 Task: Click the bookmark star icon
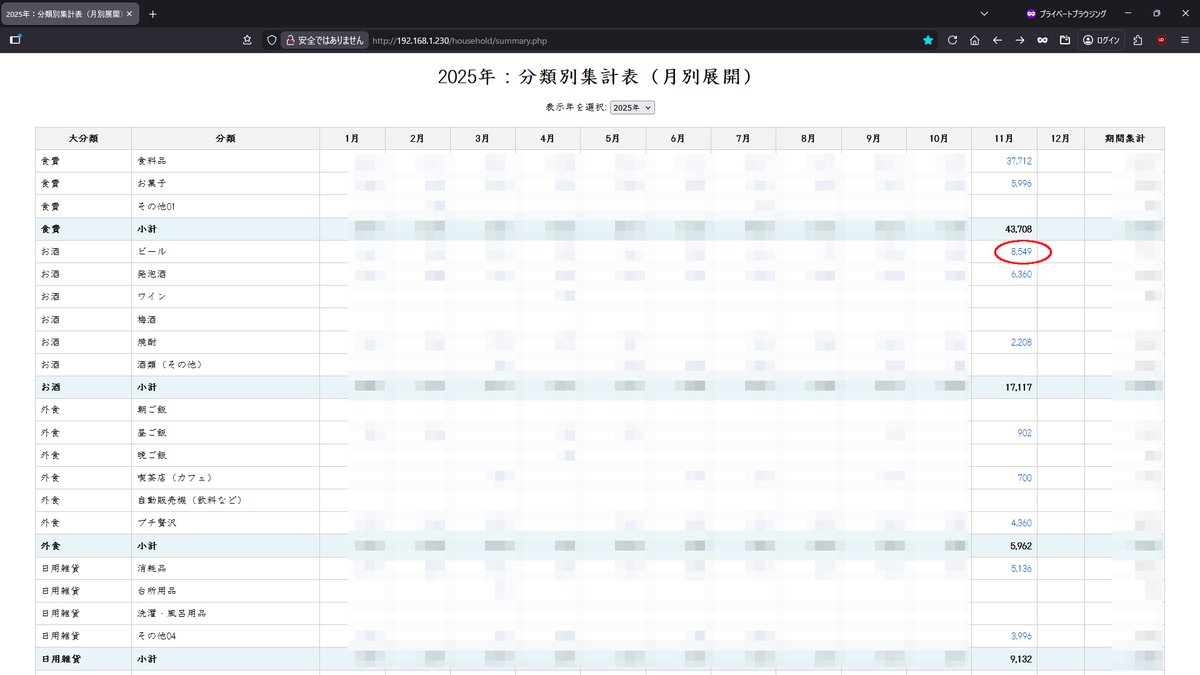pos(928,40)
